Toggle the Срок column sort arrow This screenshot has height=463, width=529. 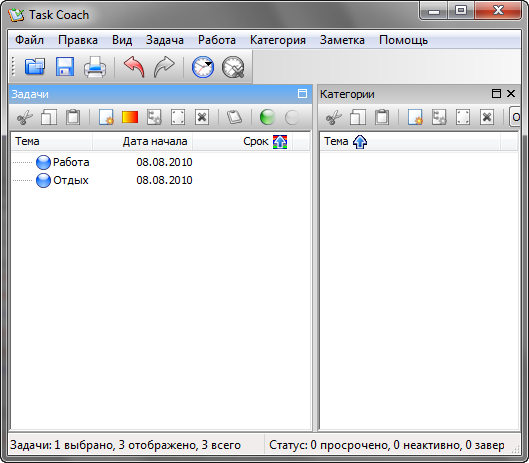pos(280,142)
